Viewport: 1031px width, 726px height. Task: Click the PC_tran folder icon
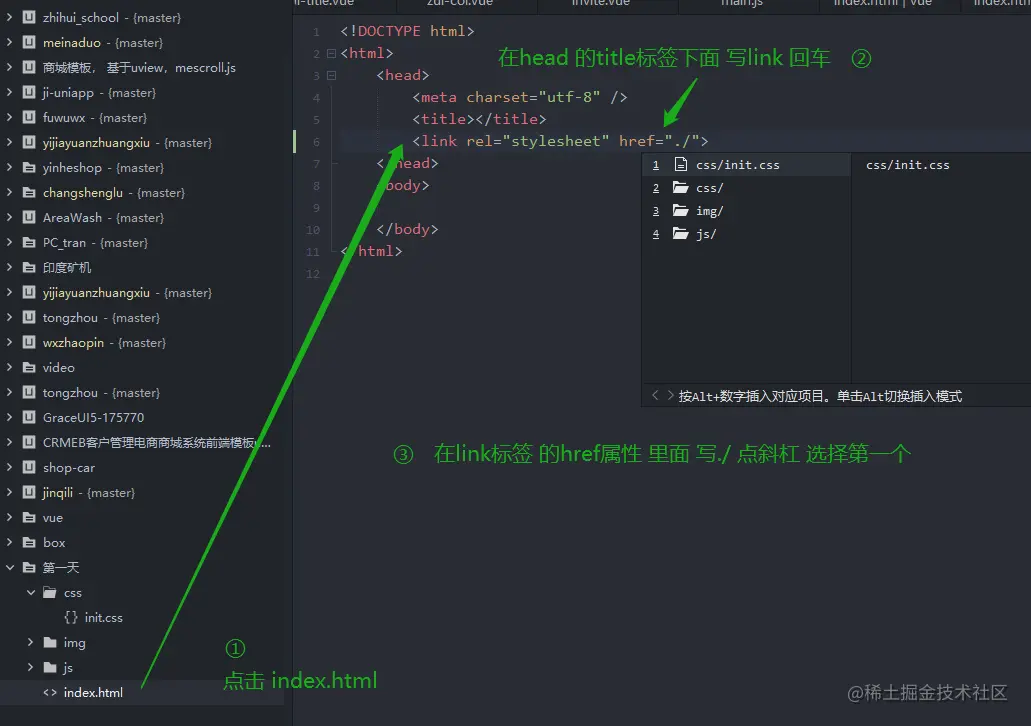coord(29,242)
